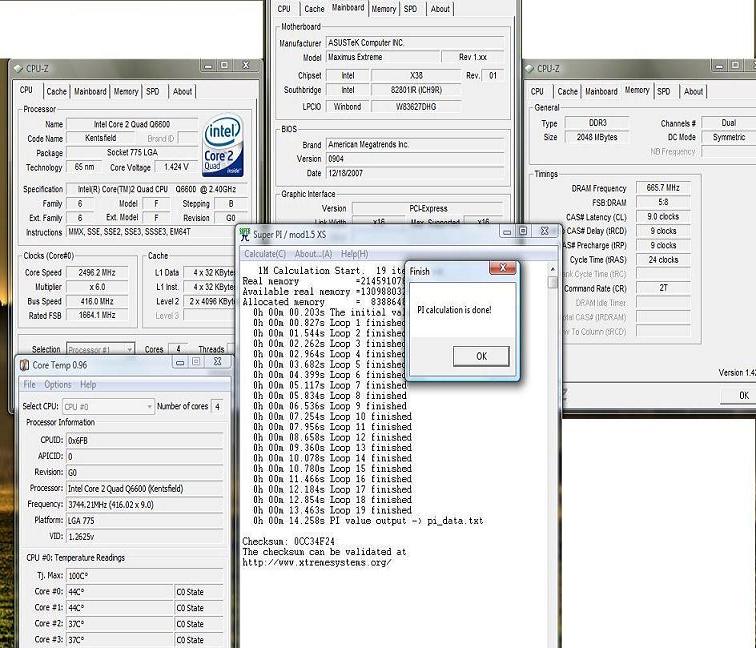Click the CPU-Z app icon in left window title

pyautogui.click(x=18, y=68)
